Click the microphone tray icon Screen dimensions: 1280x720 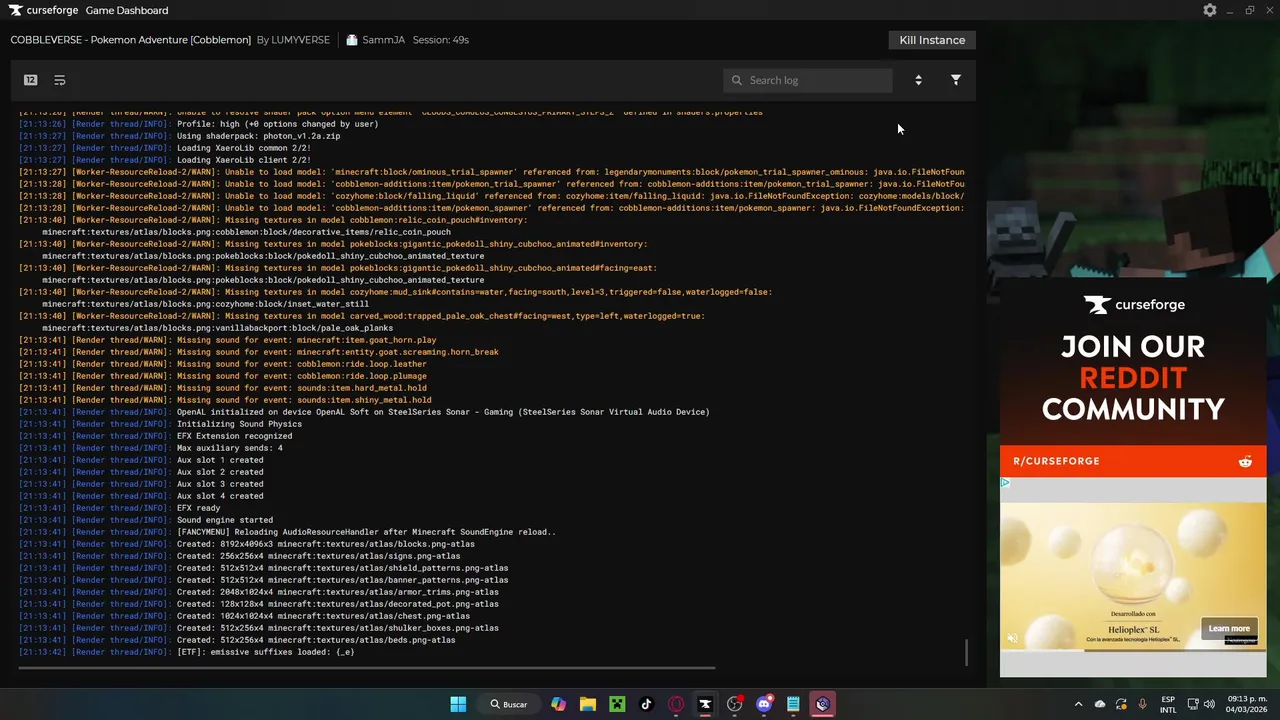tap(1142, 704)
